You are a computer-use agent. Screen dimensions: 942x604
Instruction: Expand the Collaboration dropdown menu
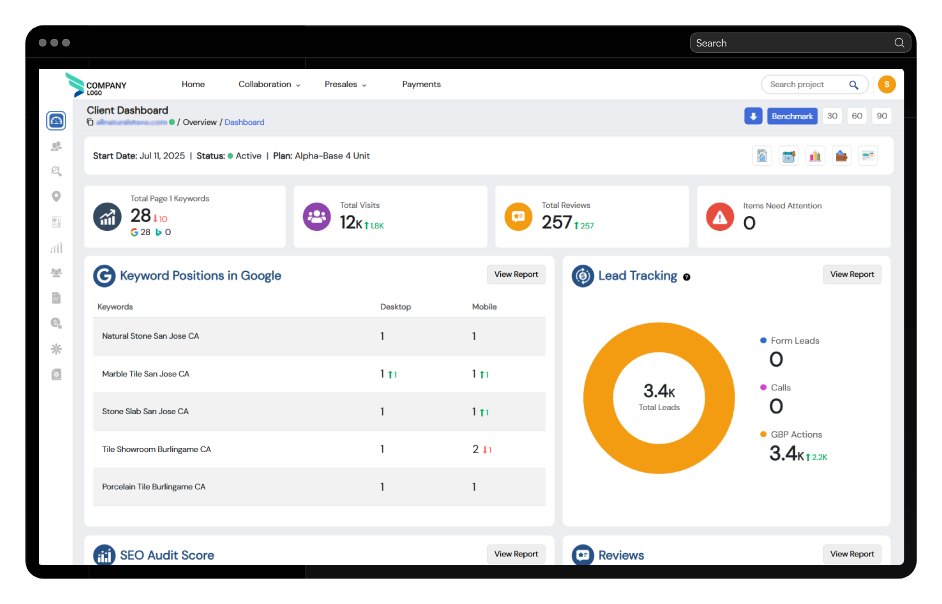point(269,85)
